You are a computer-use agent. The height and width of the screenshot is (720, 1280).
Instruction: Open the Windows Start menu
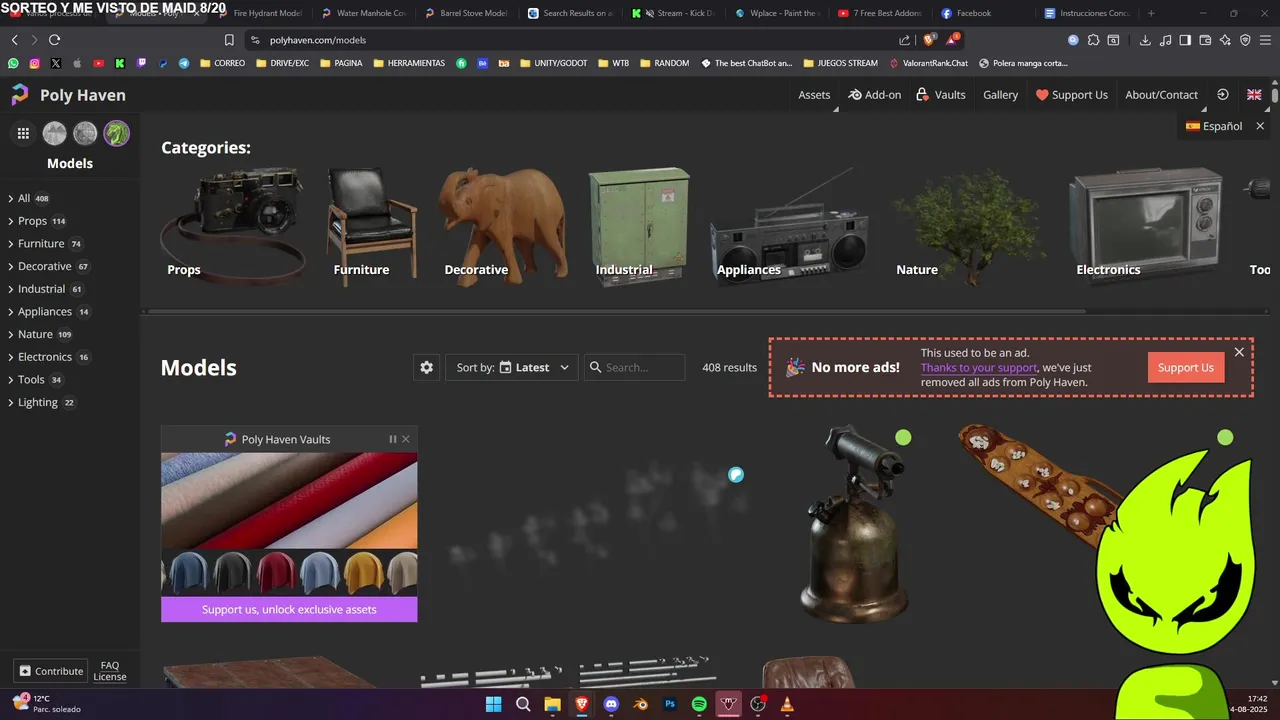coord(493,704)
